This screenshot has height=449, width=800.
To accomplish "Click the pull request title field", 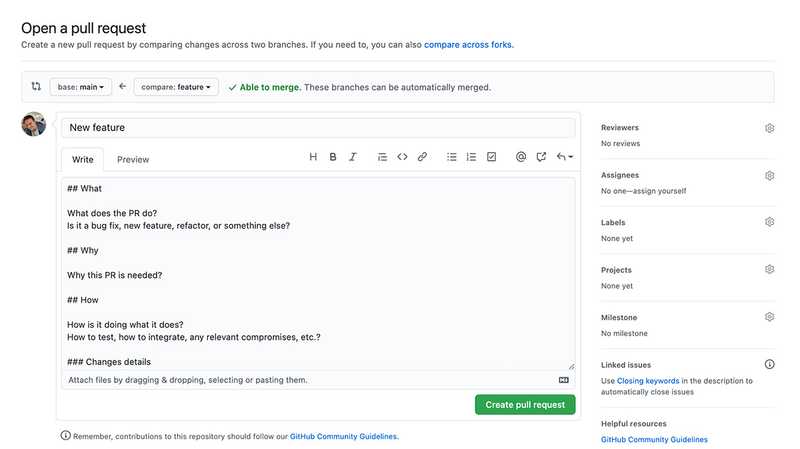I will point(318,128).
